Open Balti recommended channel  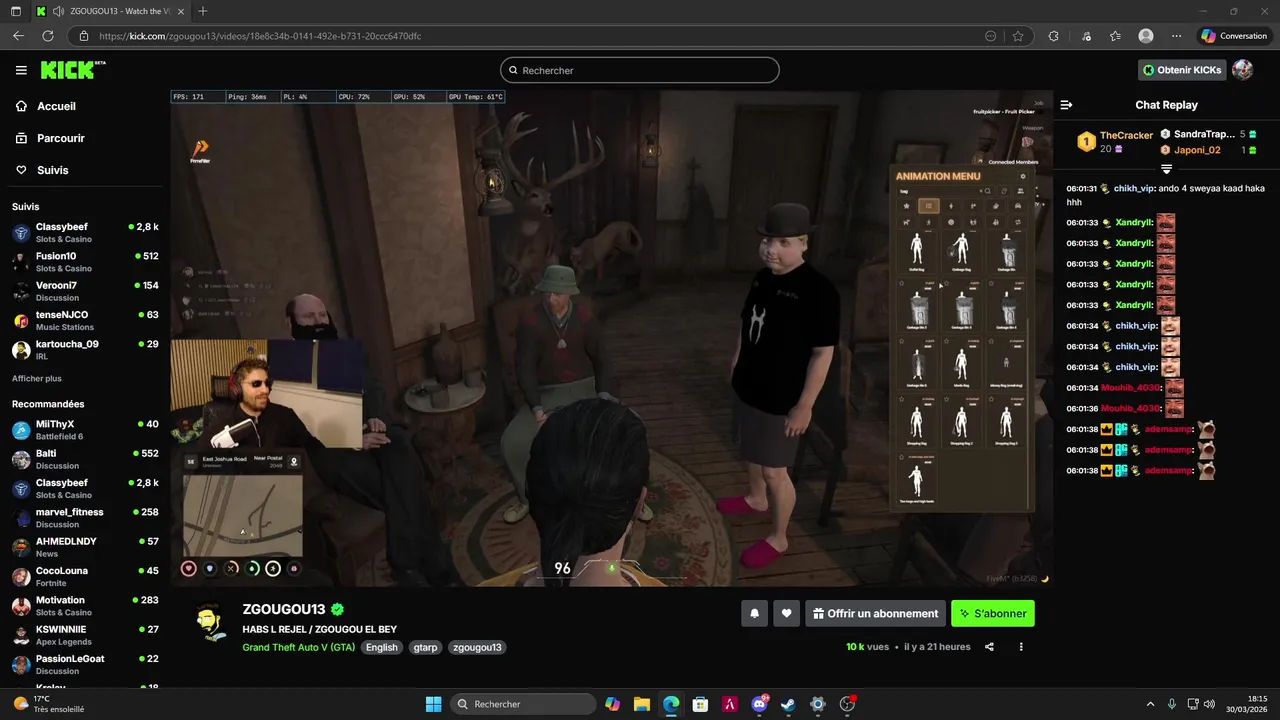point(85,459)
